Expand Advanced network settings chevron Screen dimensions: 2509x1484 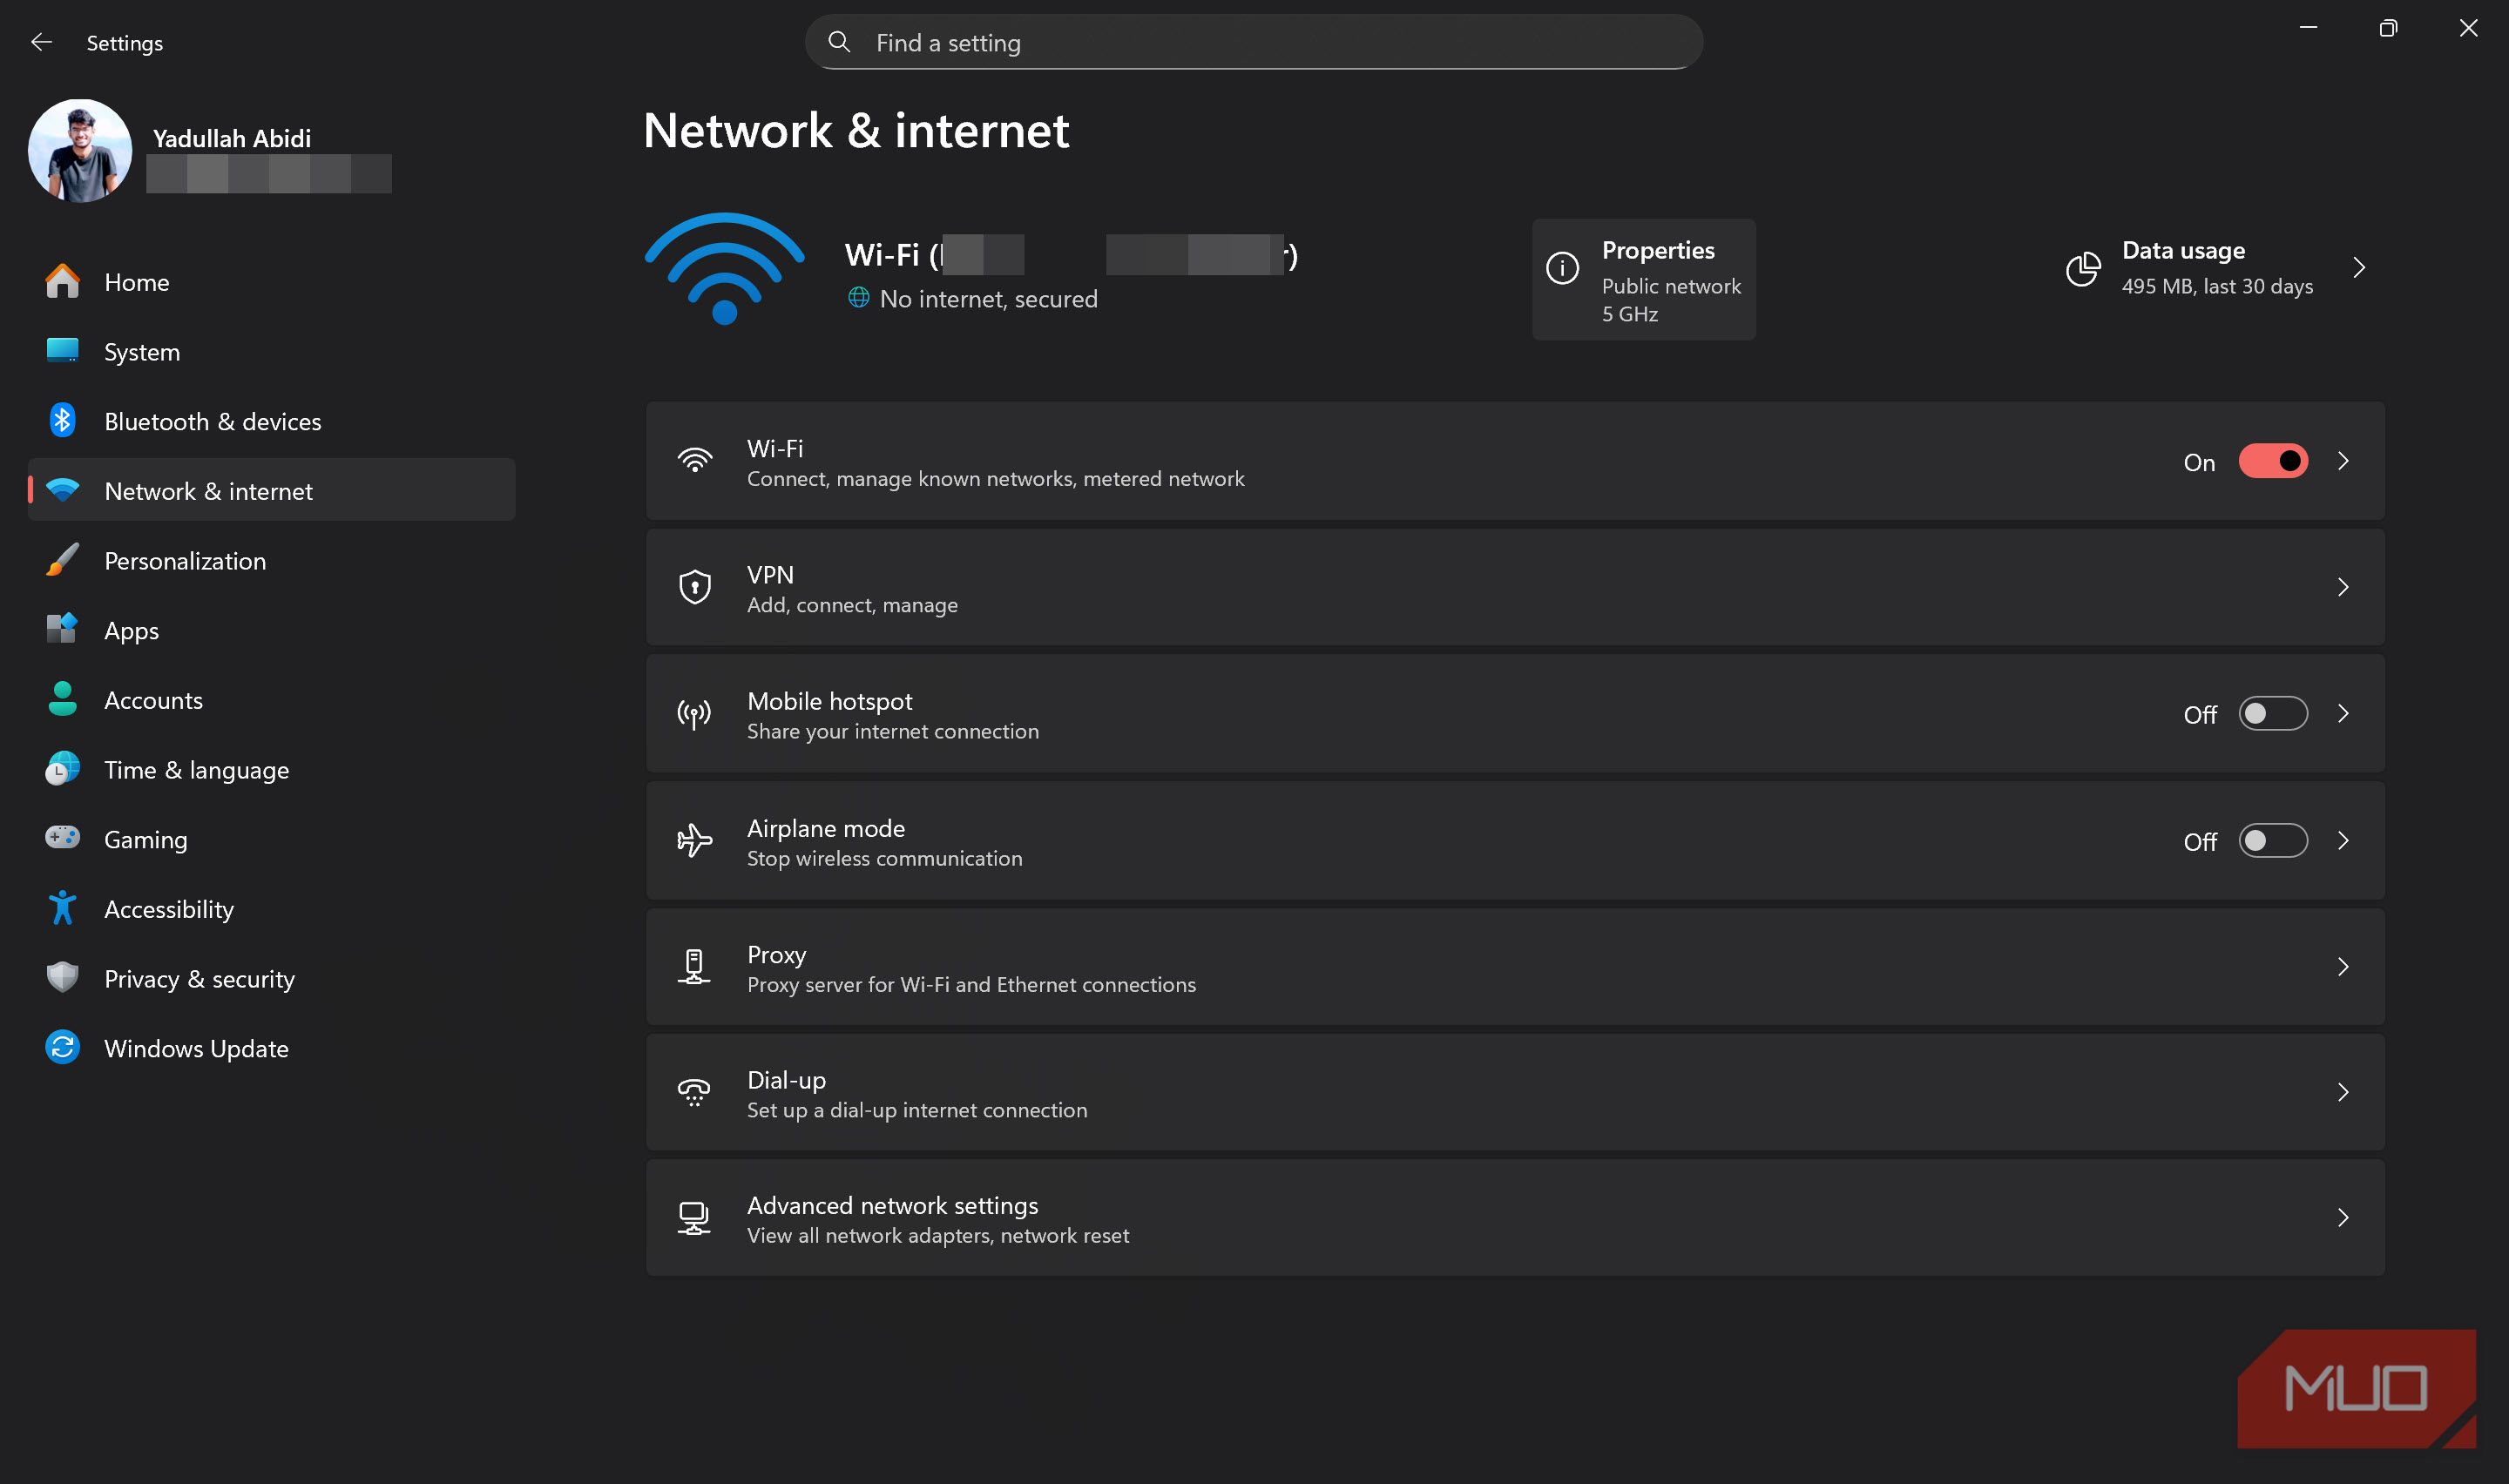[2342, 1218]
